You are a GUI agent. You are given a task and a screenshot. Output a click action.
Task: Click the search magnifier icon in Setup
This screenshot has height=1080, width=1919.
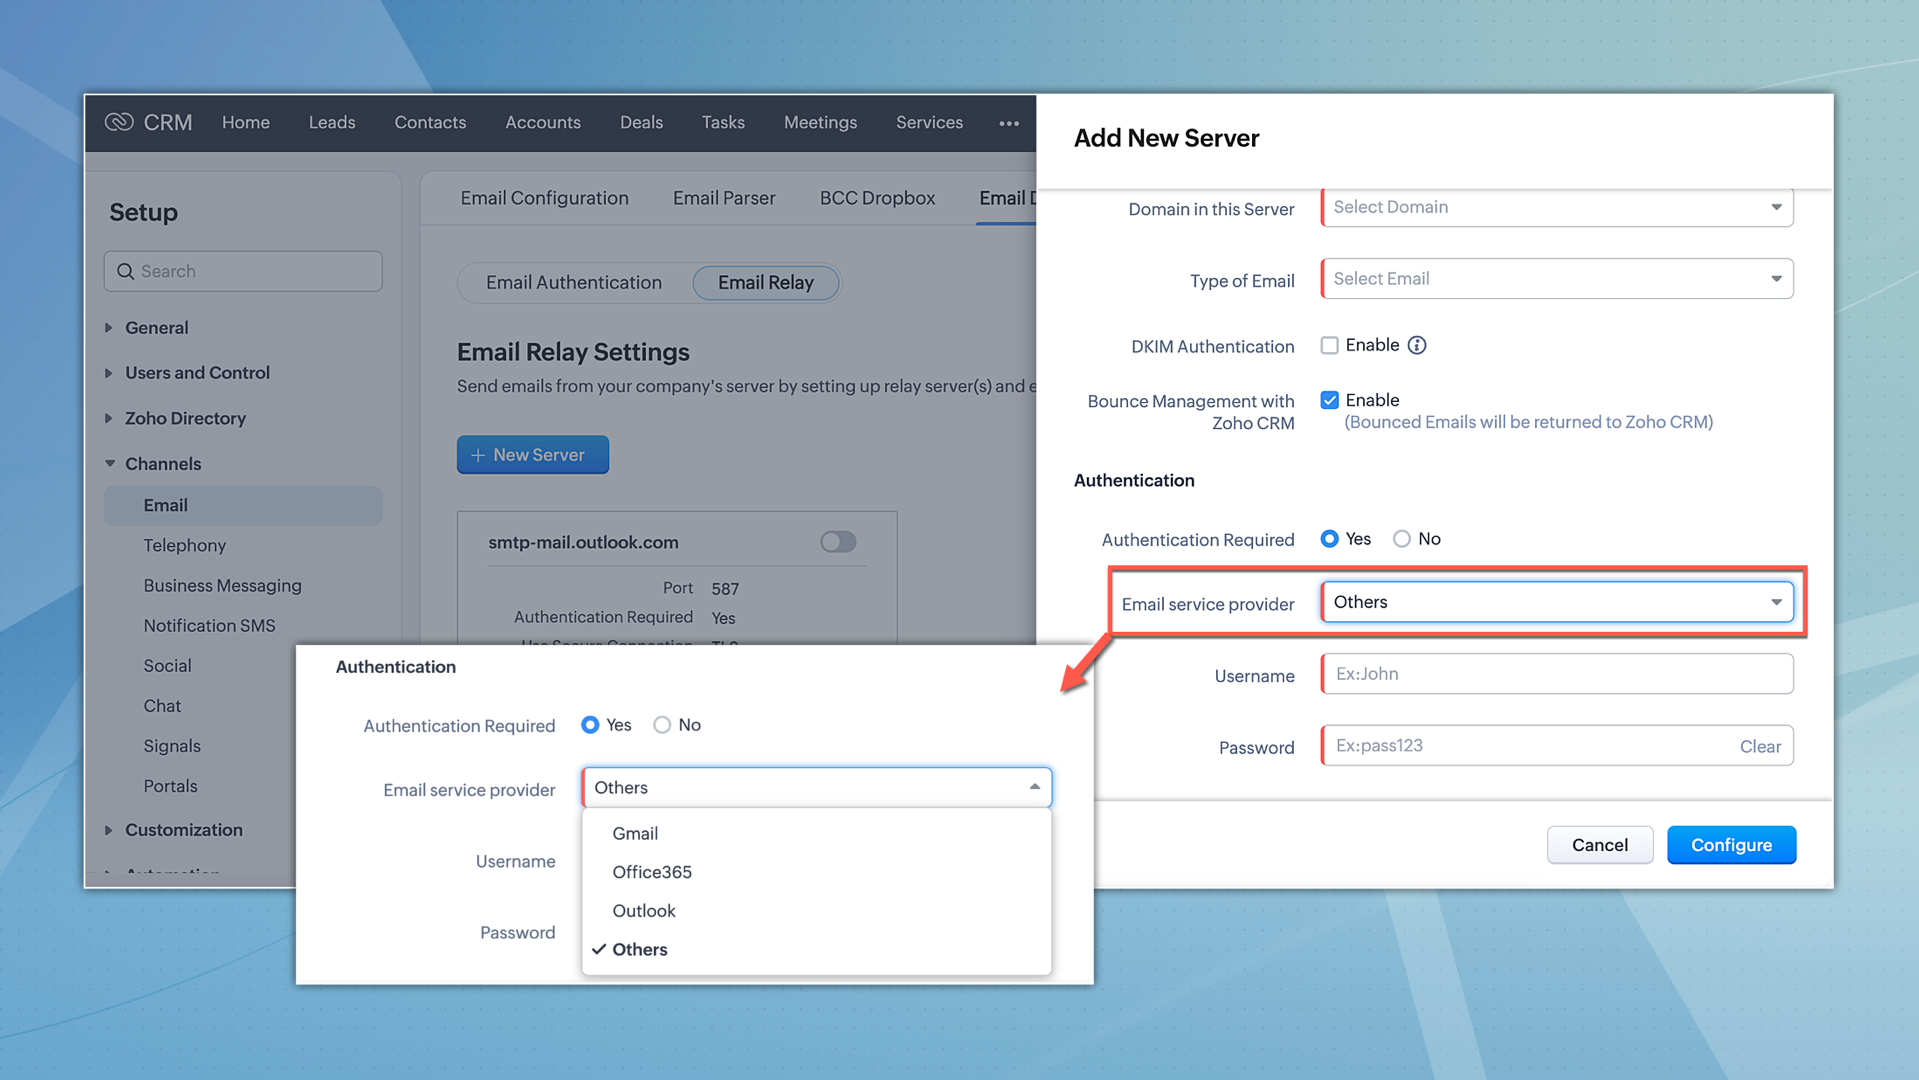point(126,271)
